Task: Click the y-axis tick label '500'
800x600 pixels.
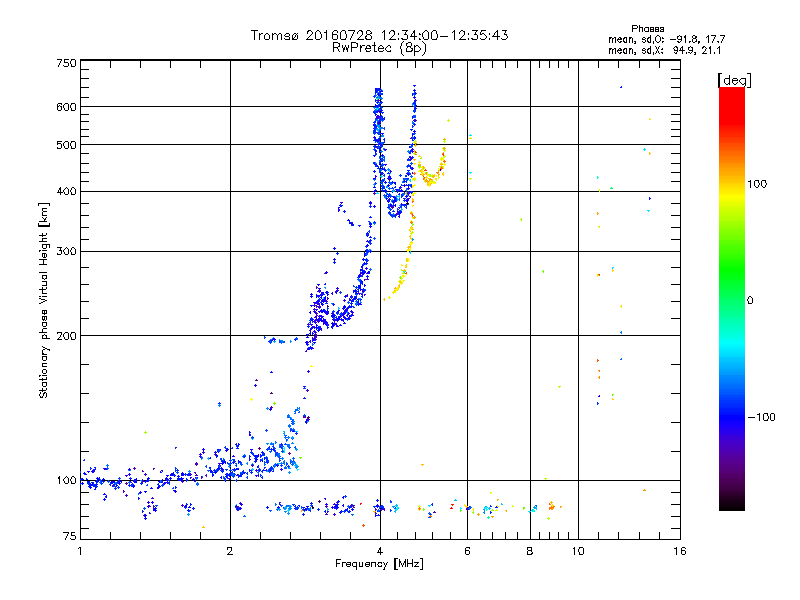Action: point(67,145)
